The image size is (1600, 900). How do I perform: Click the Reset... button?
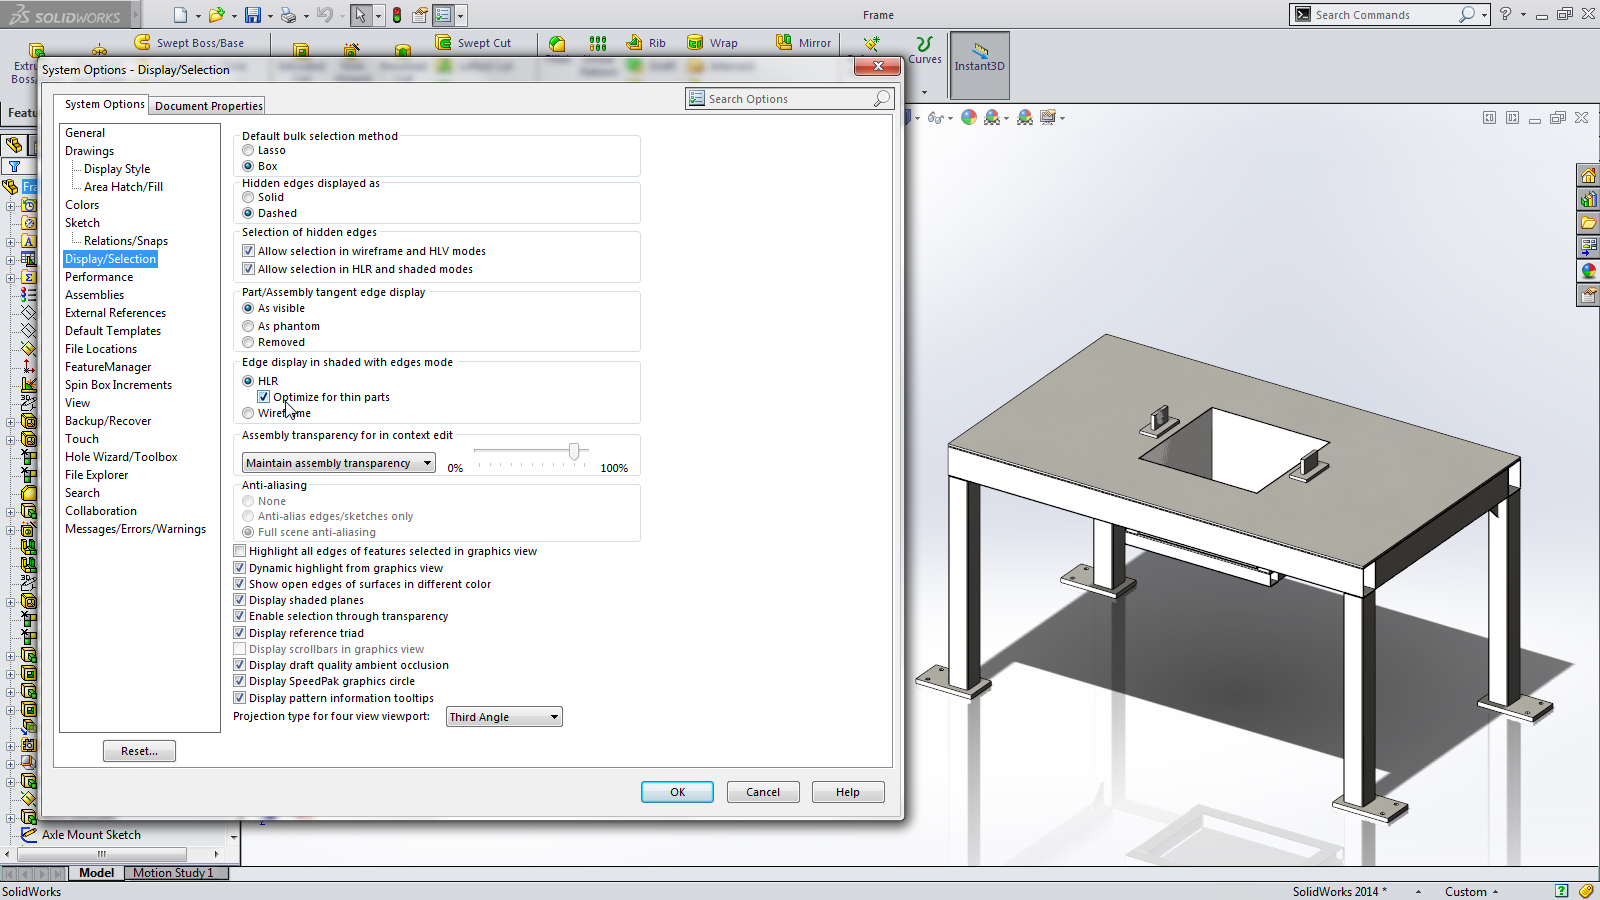[139, 751]
